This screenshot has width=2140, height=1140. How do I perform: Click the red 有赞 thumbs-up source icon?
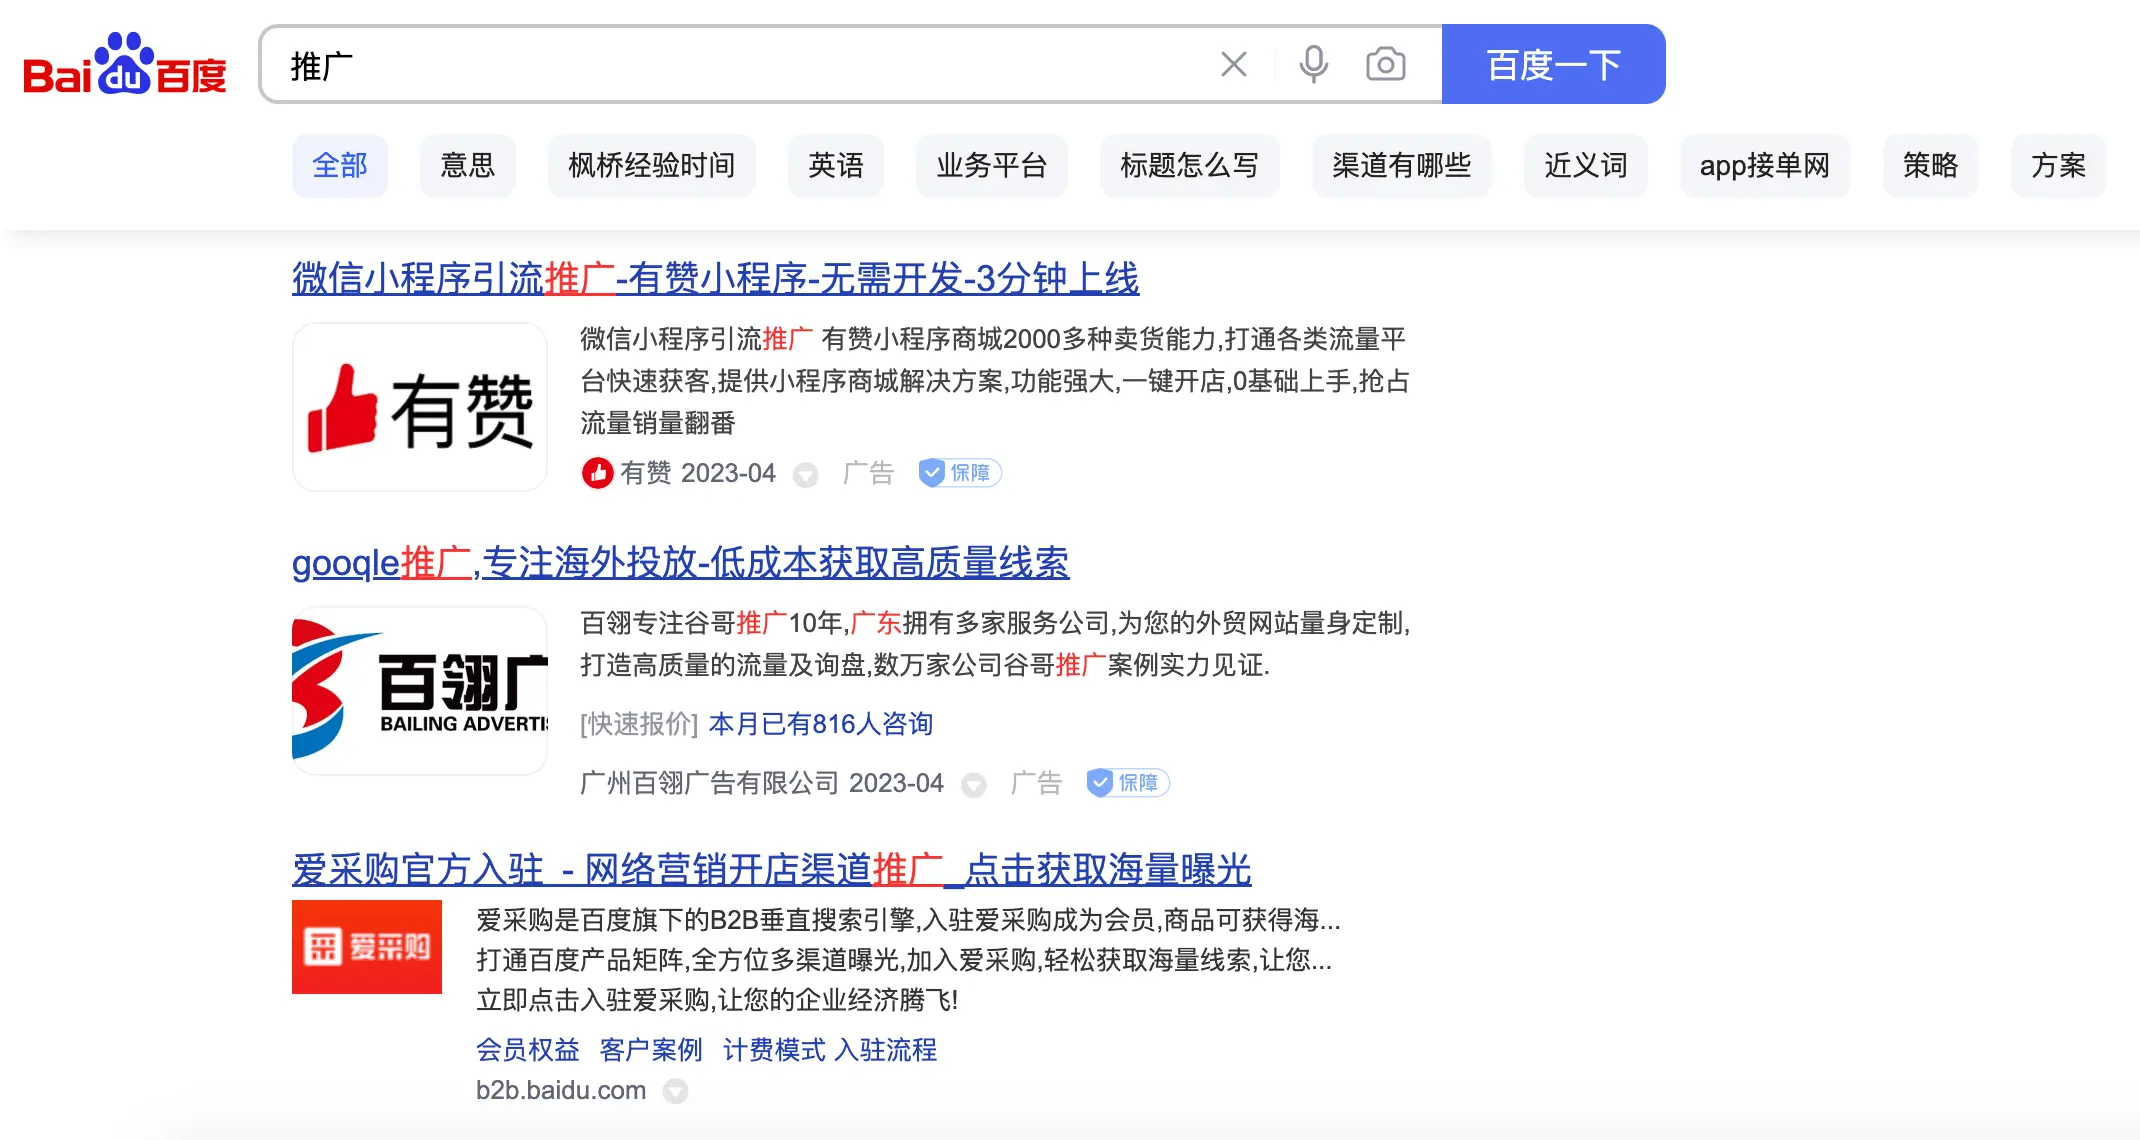(x=597, y=473)
